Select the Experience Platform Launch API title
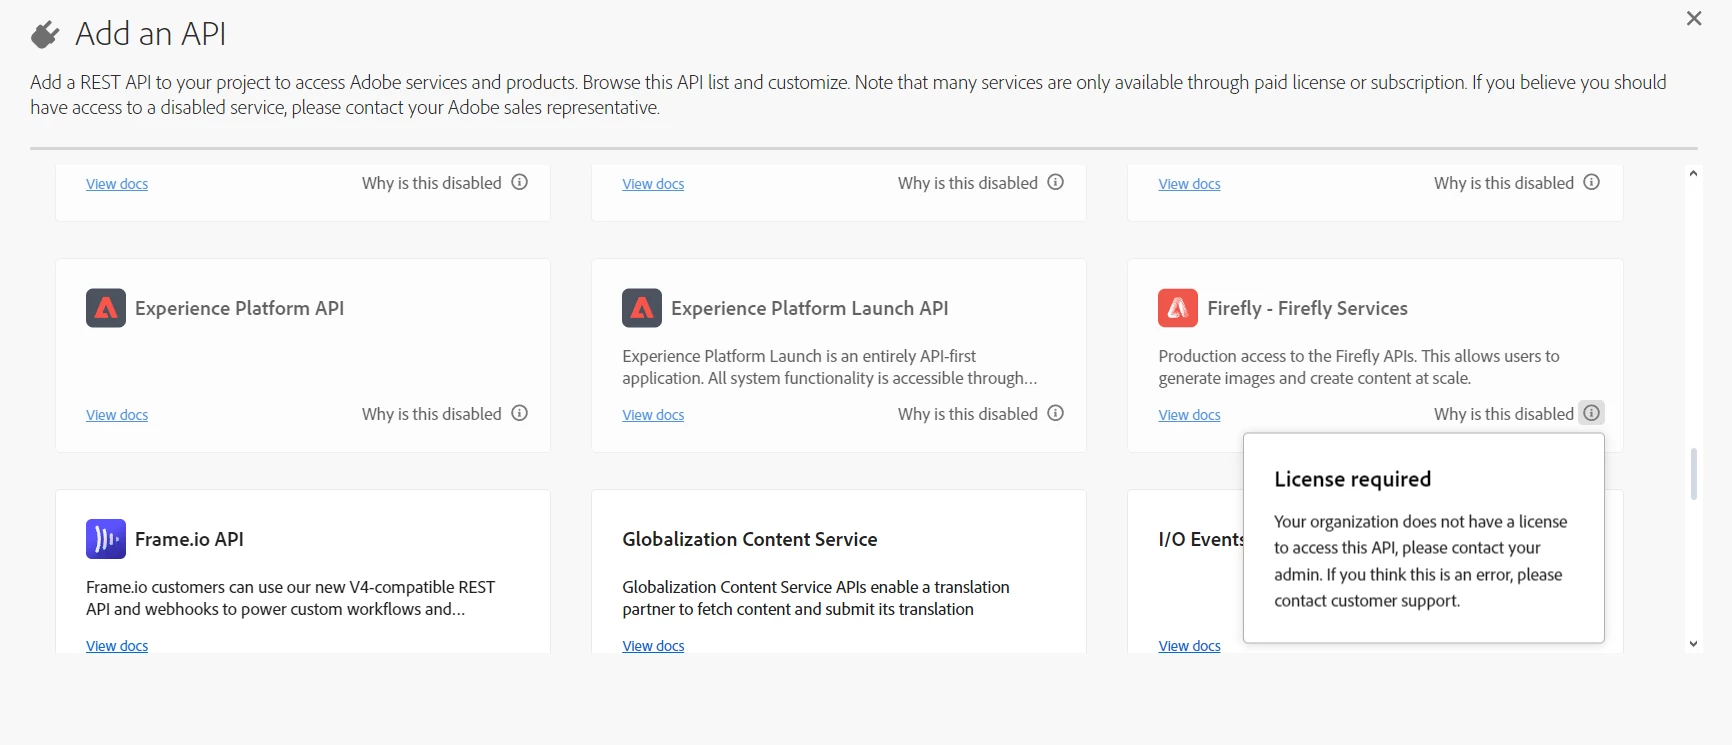This screenshot has width=1732, height=745. click(x=810, y=308)
